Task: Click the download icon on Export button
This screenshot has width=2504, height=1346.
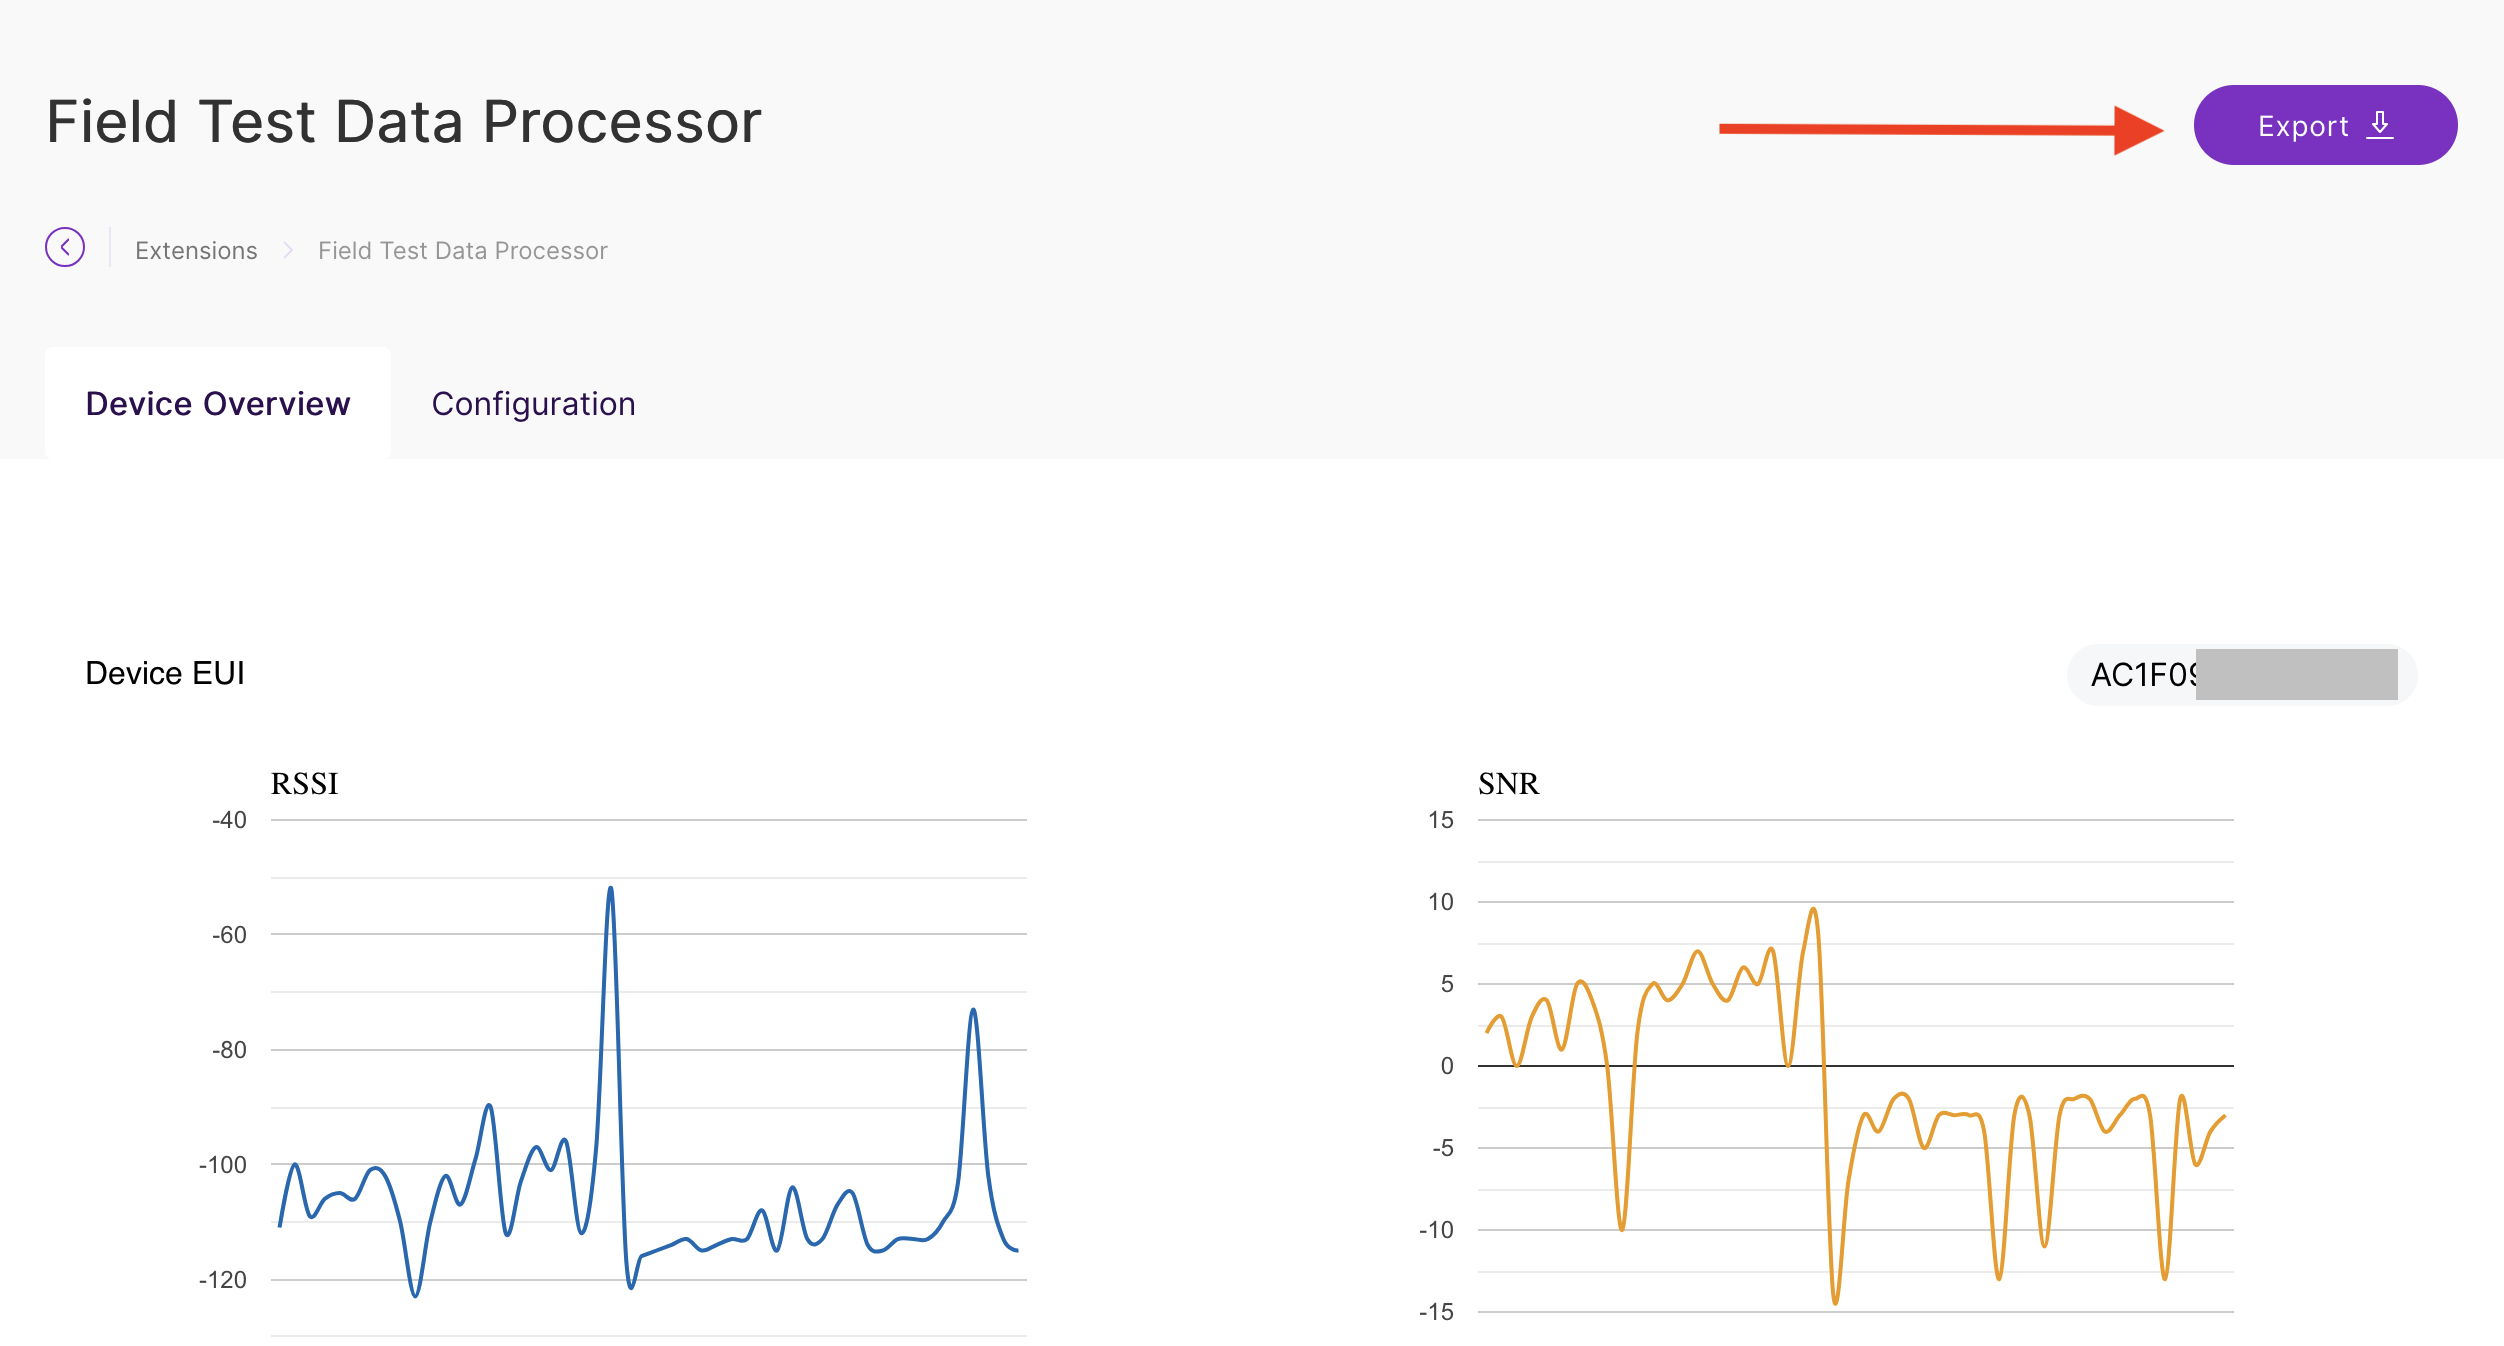Action: click(2380, 126)
